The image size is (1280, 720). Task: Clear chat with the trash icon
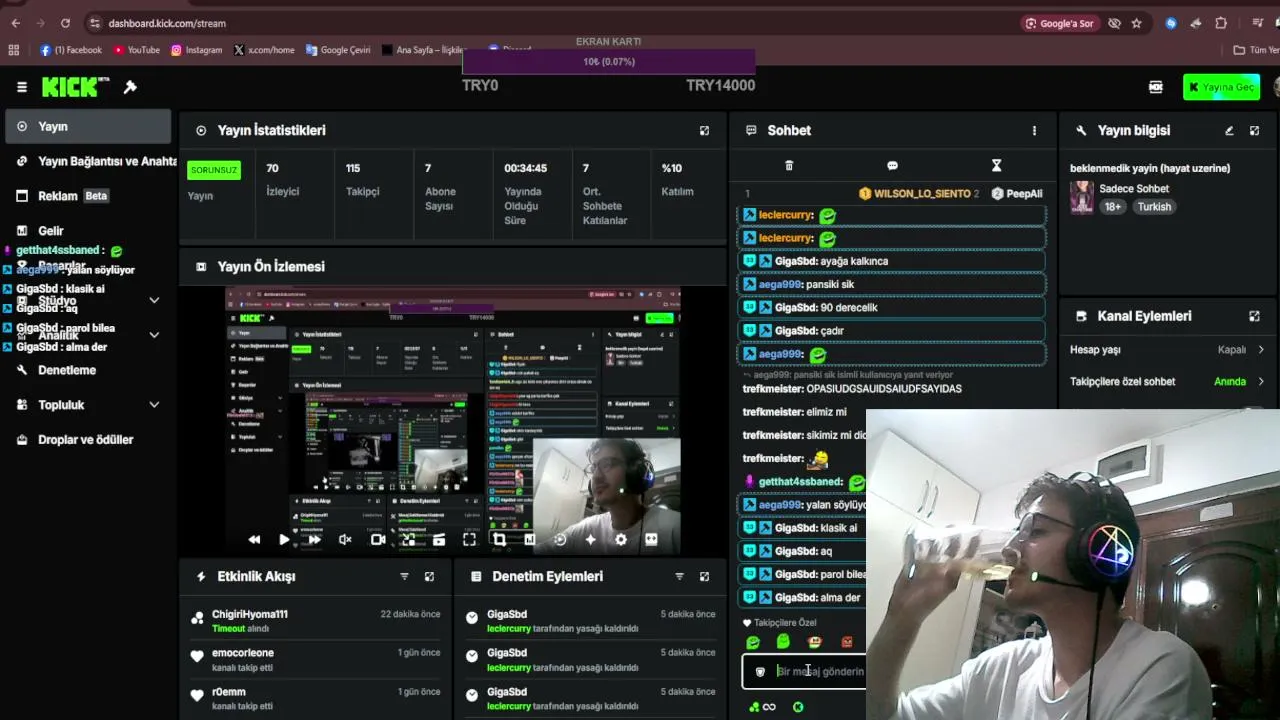point(788,165)
